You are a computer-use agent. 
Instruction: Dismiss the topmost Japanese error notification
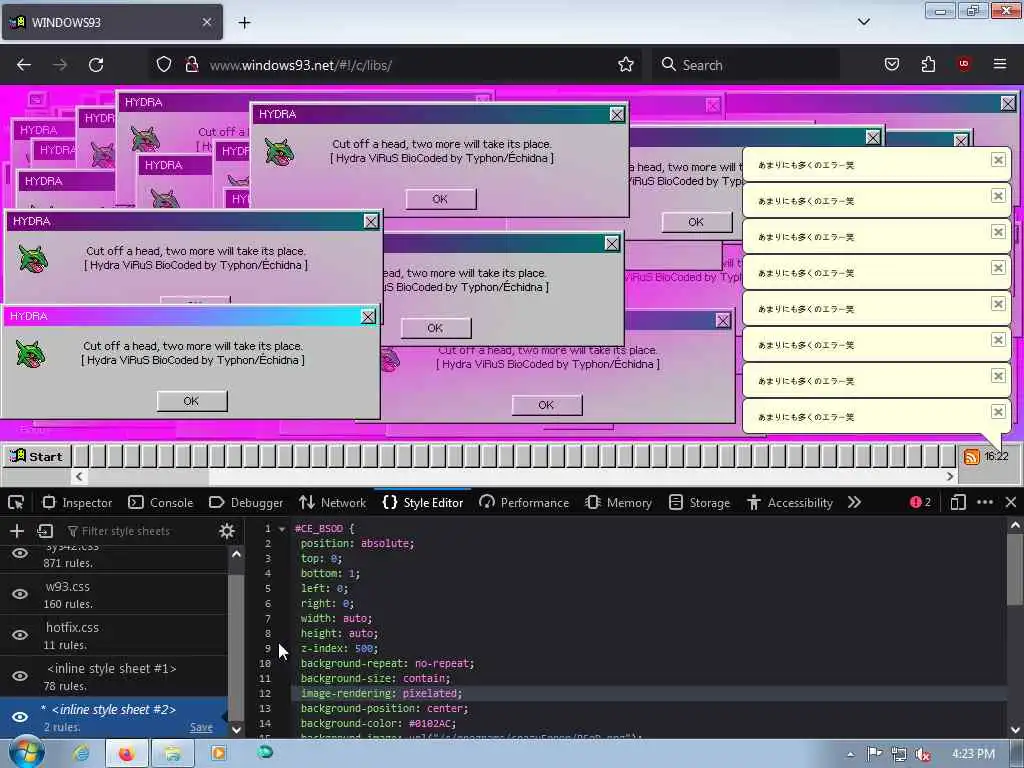(998, 160)
